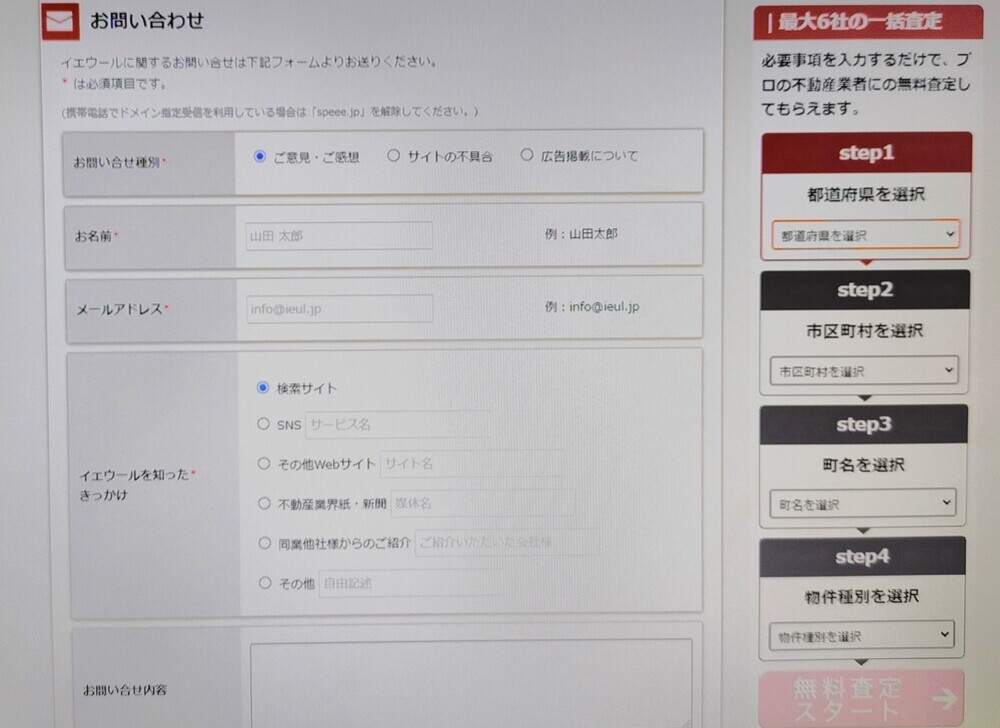Click the 都道府県を選択 step title
This screenshot has width=1000, height=728.
coord(866,194)
